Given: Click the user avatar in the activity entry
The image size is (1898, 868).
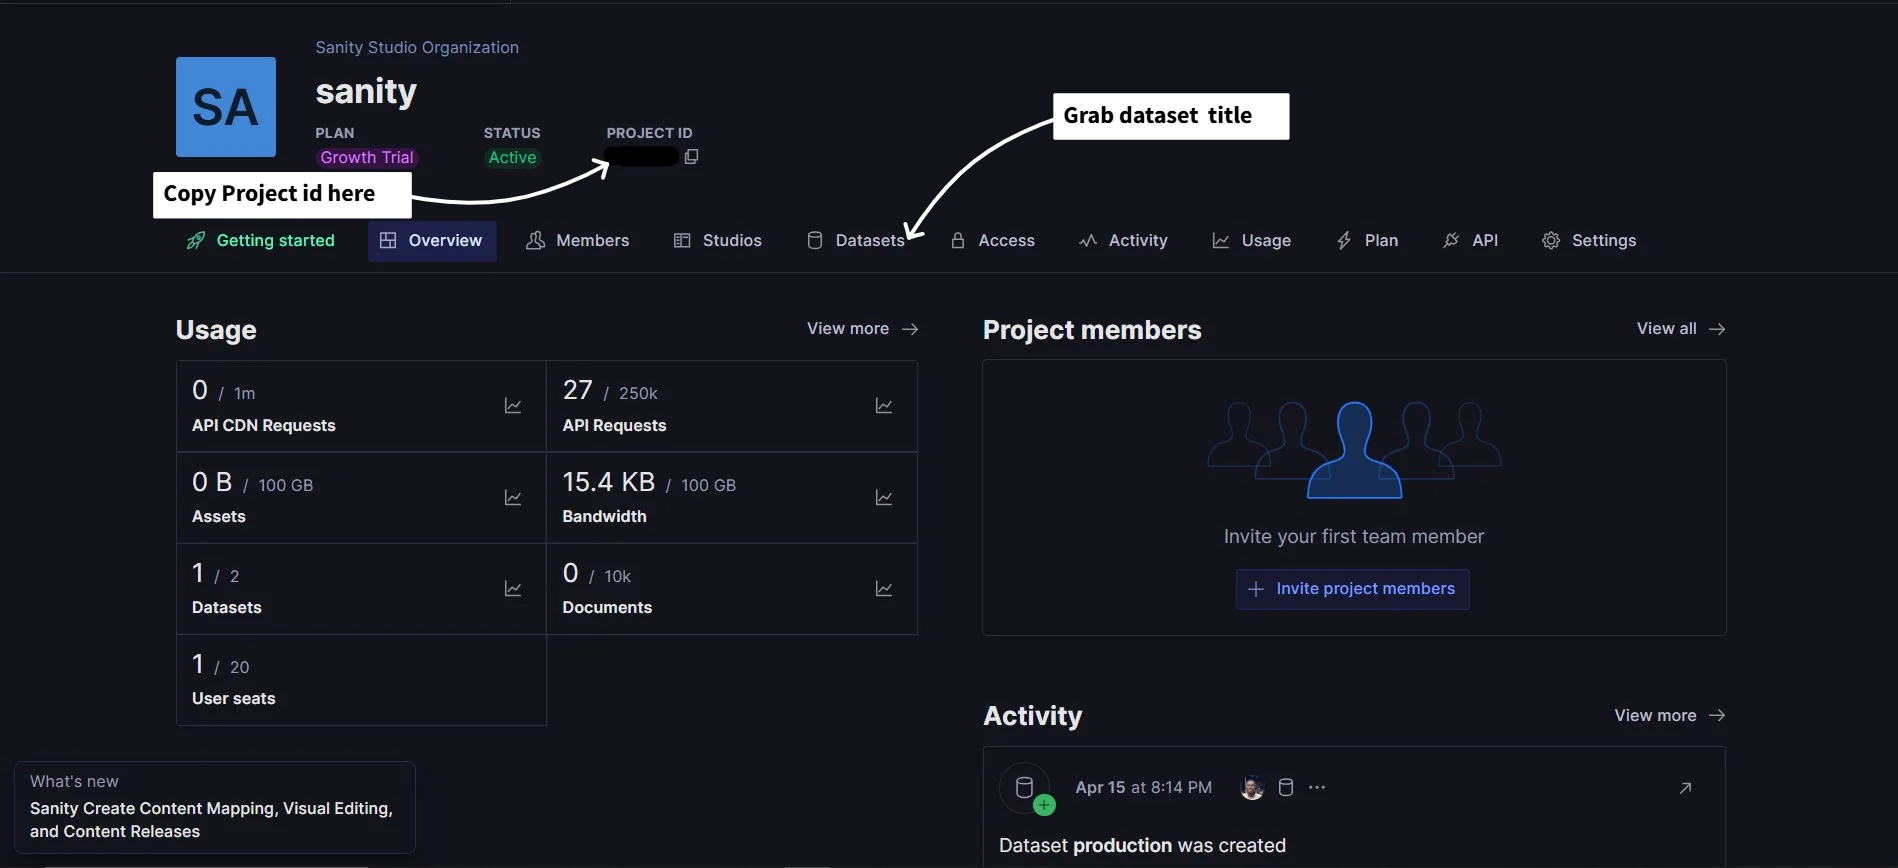Looking at the screenshot, I should [1252, 788].
